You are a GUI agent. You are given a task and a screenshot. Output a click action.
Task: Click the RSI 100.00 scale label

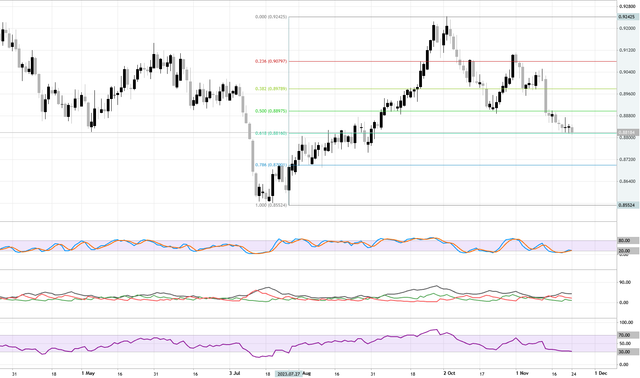[x=625, y=322]
